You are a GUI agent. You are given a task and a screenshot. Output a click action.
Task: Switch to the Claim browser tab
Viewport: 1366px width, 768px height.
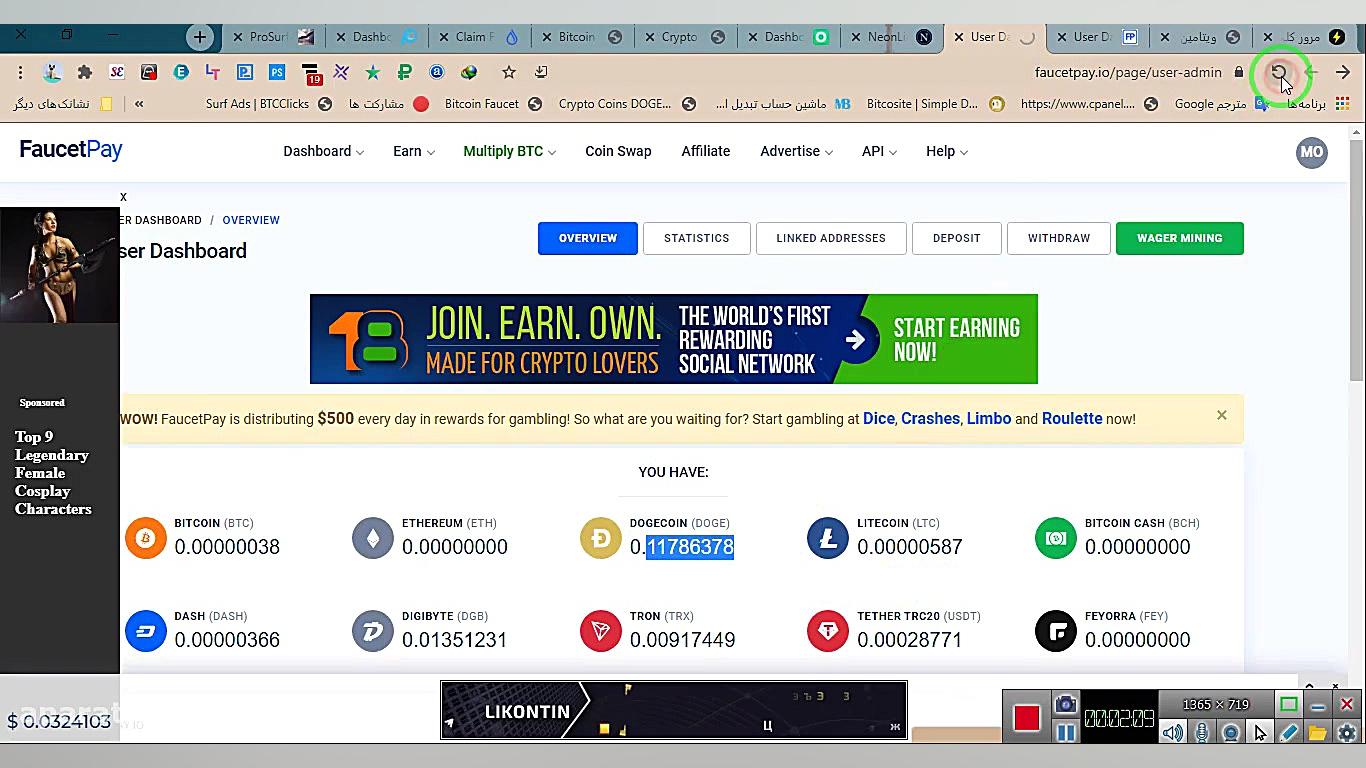(x=479, y=37)
